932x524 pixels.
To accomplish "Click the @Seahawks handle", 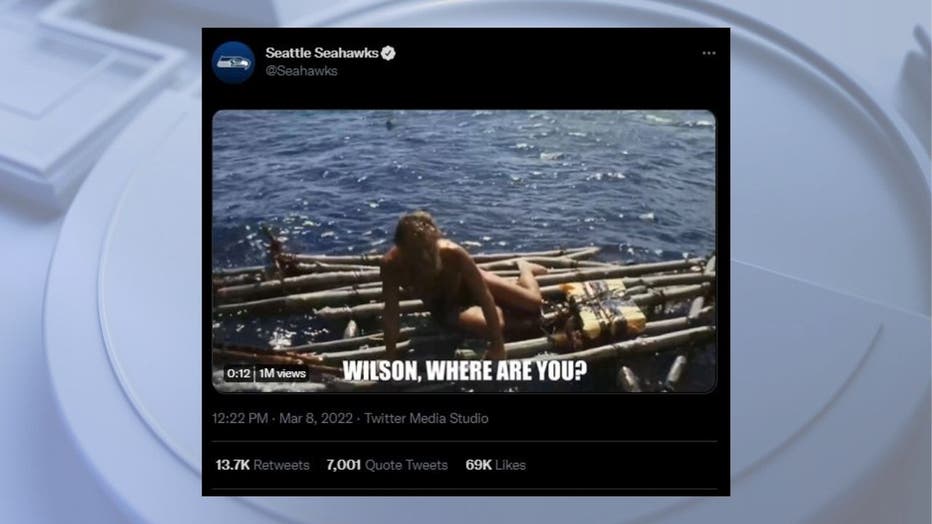I will (x=301, y=71).
